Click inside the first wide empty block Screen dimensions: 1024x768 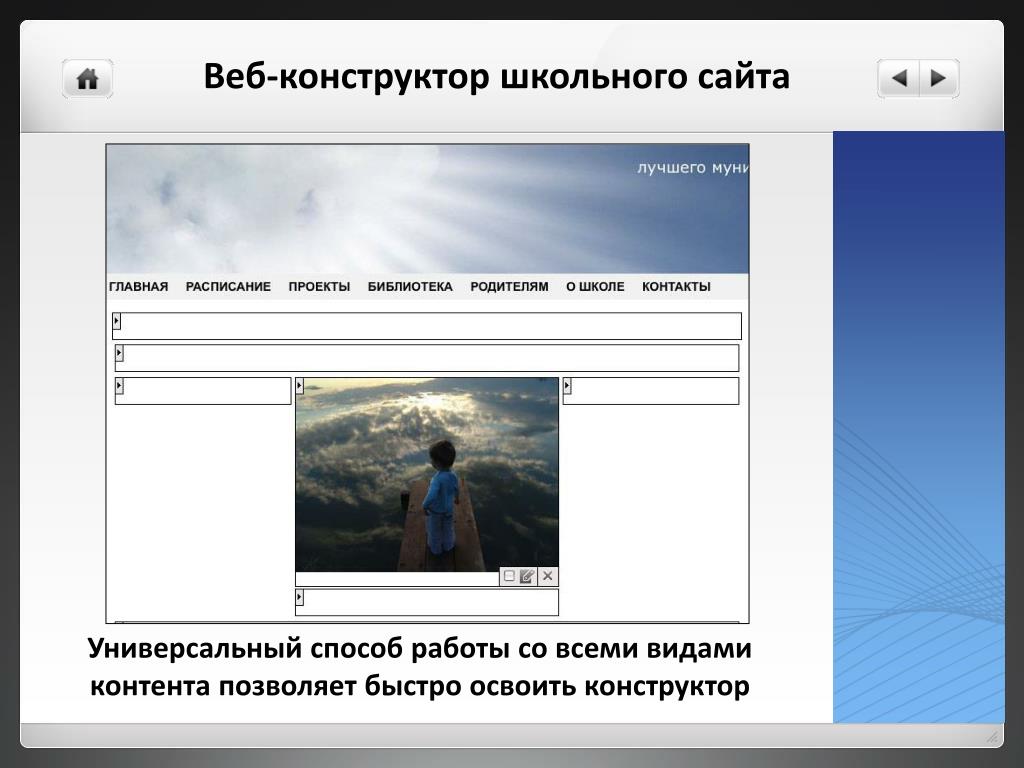(427, 326)
